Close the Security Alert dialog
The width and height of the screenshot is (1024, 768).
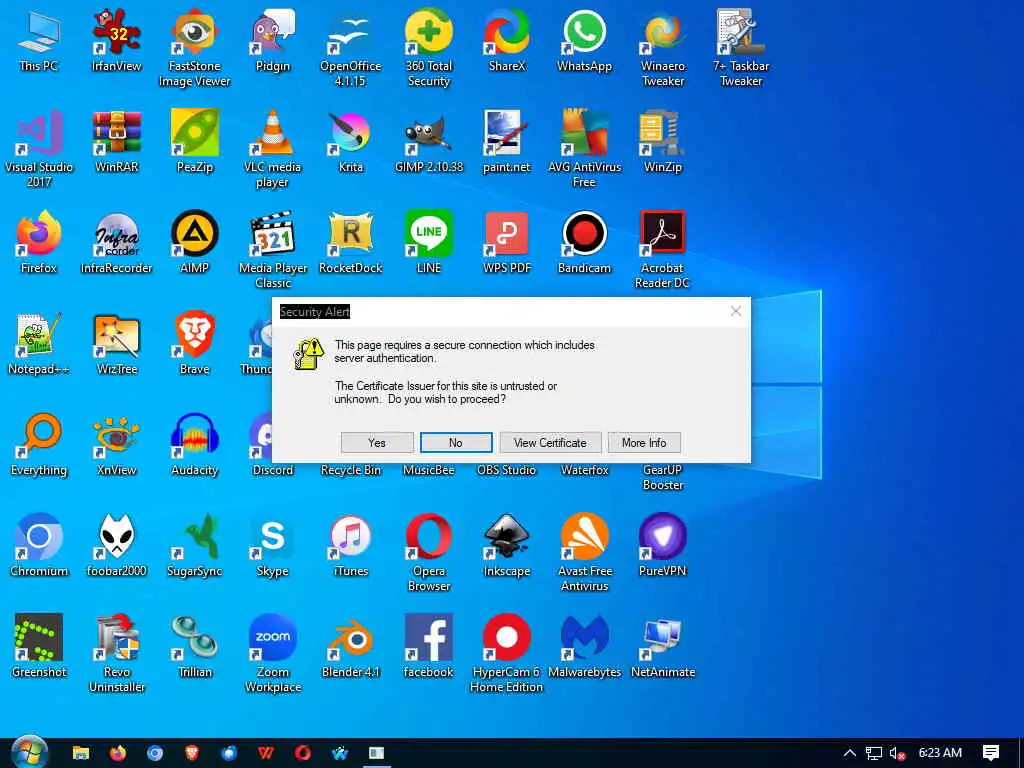(x=735, y=311)
